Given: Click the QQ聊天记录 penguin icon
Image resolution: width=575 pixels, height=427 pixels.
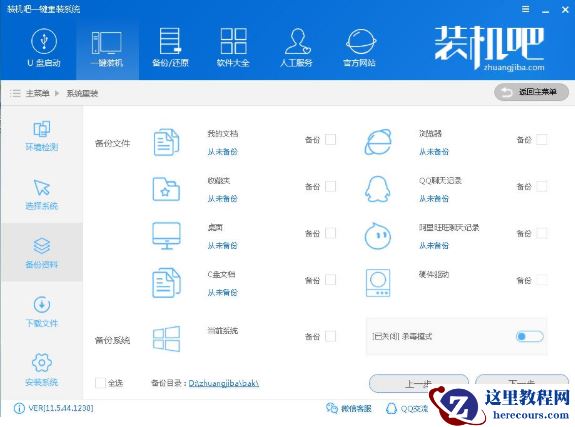Looking at the screenshot, I should pos(378,189).
